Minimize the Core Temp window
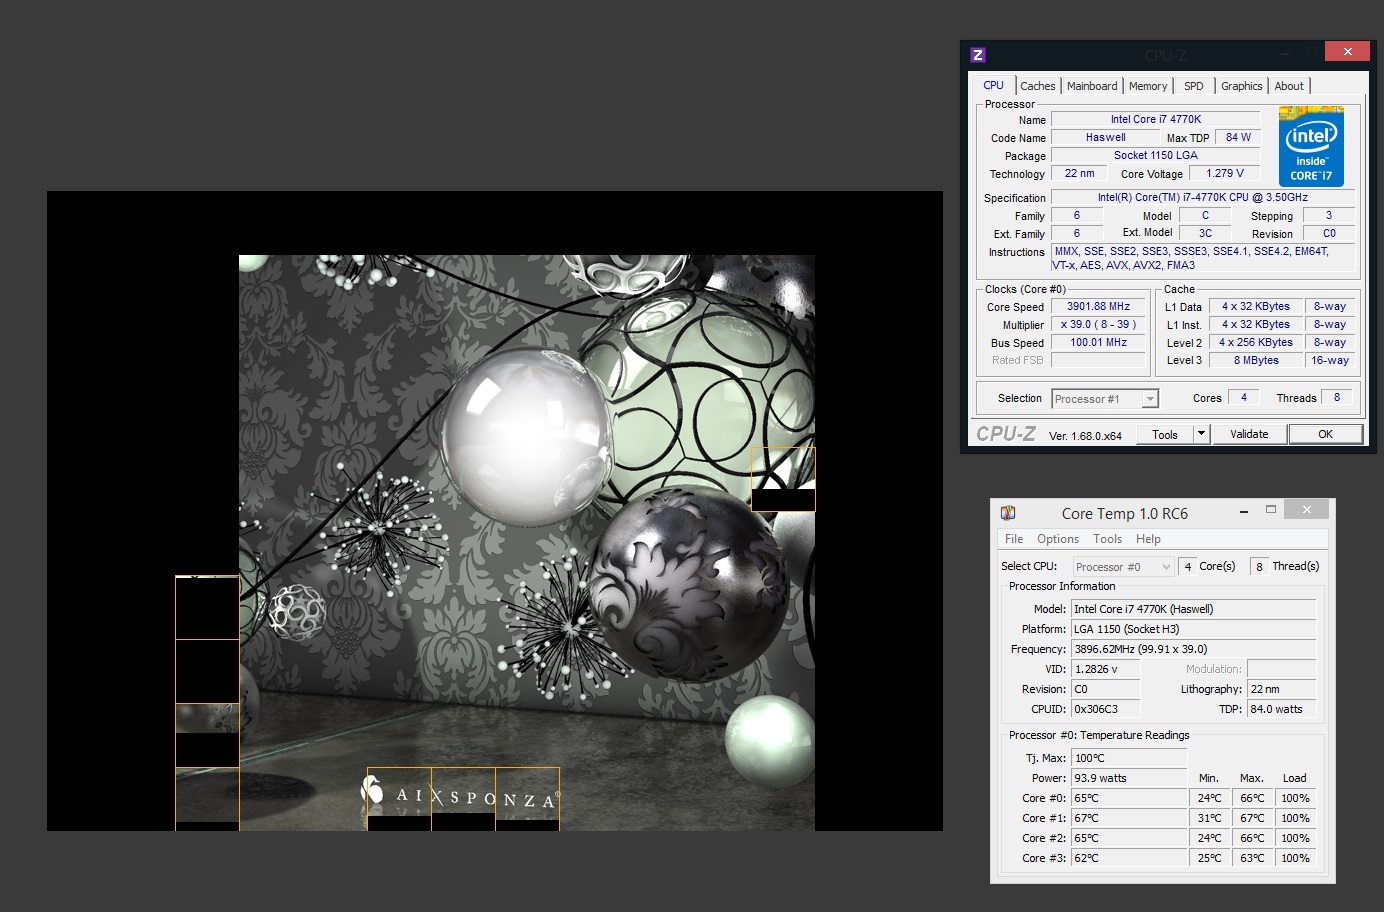Screen dimensions: 1384x912 (1243, 511)
